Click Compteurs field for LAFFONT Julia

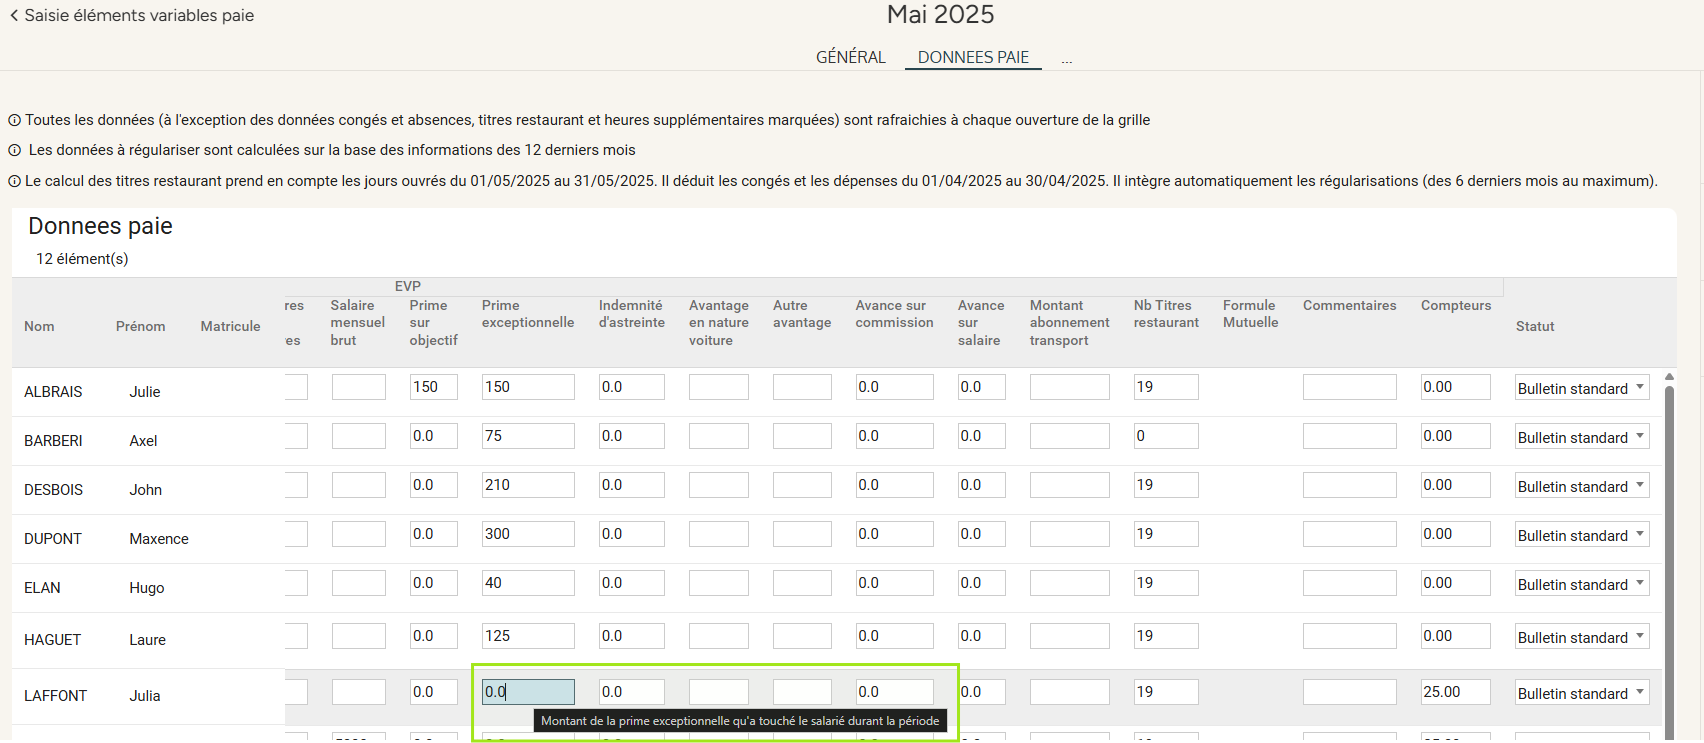pos(1455,692)
